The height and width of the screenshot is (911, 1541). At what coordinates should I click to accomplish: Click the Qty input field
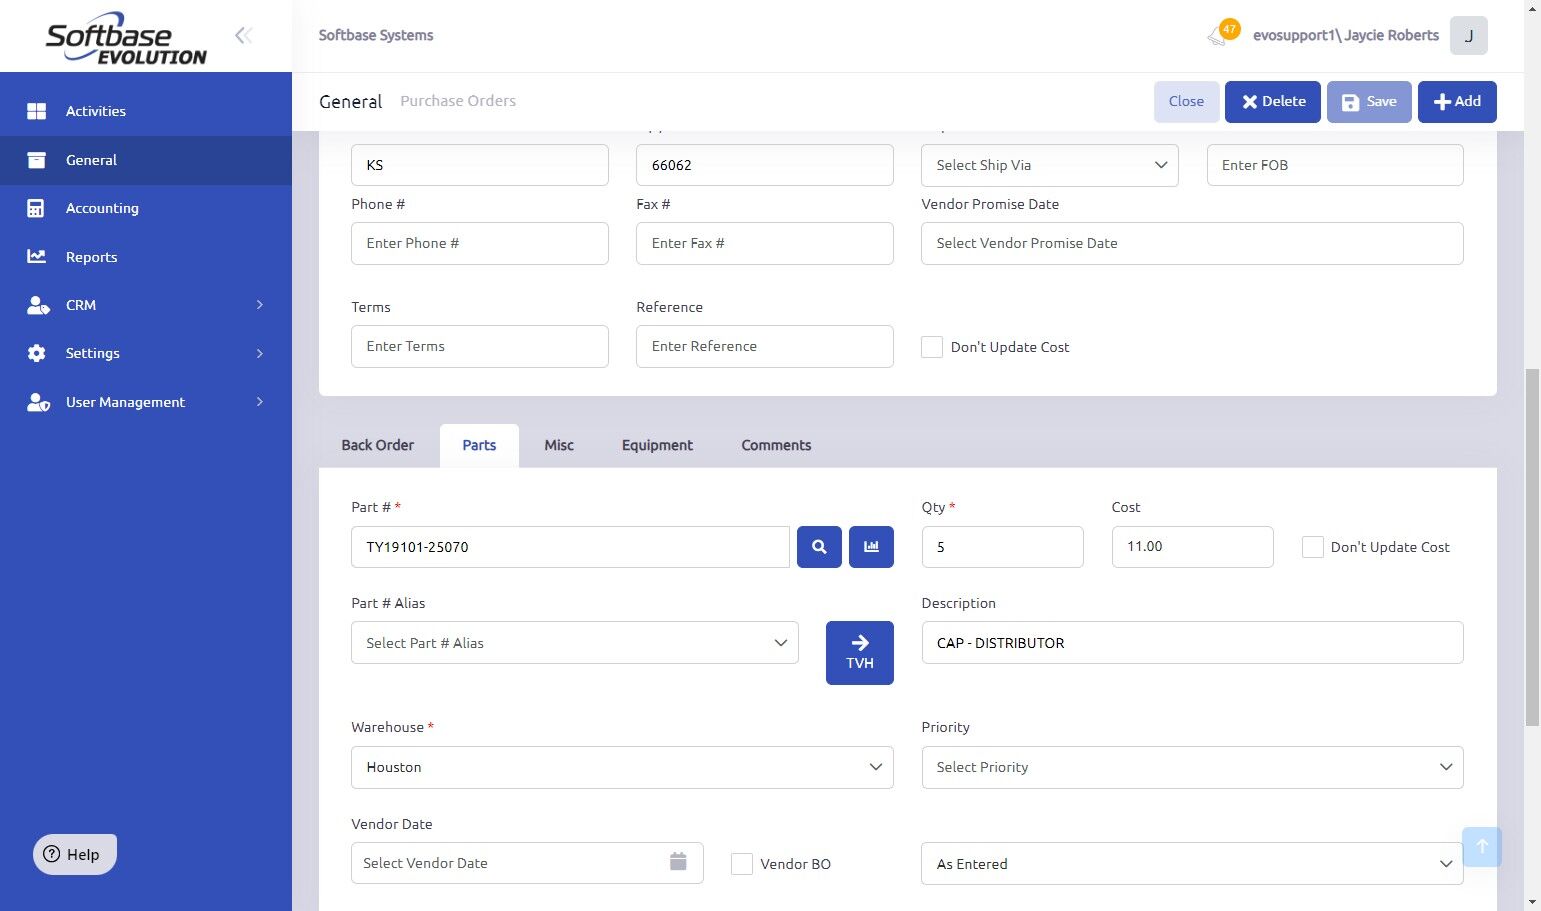pyautogui.click(x=1002, y=547)
